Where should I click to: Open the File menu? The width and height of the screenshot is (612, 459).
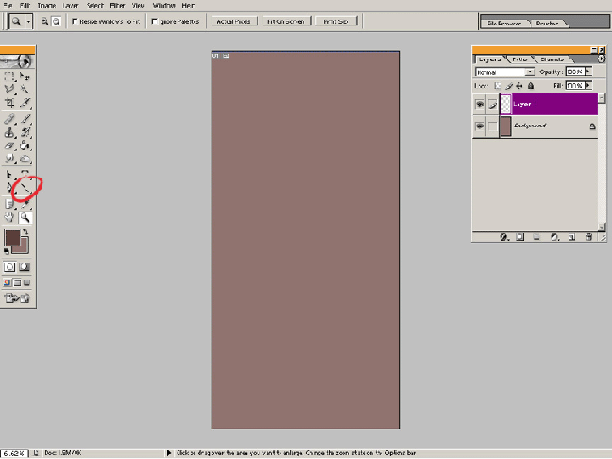(x=8, y=5)
